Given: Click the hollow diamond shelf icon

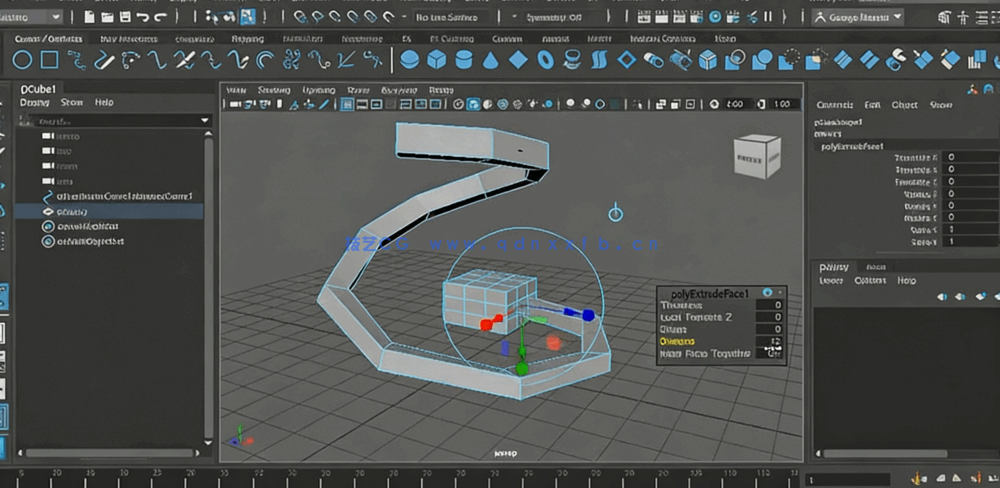Looking at the screenshot, I should coord(627,61).
